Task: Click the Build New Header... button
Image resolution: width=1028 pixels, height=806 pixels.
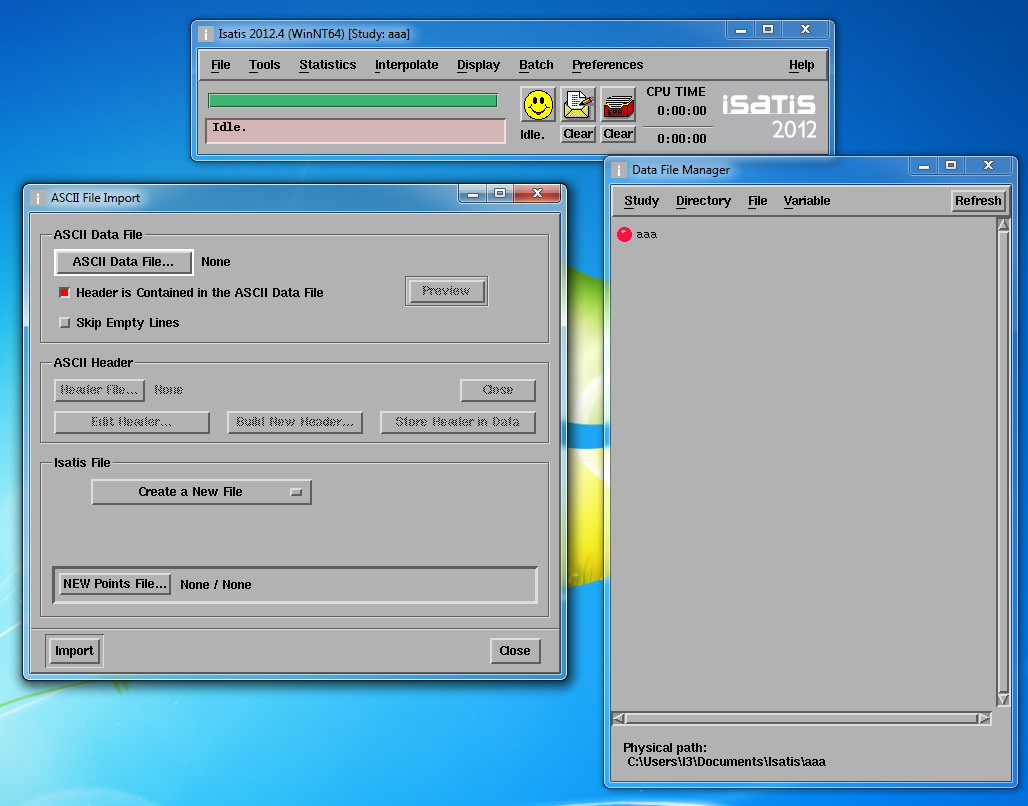Action: [x=294, y=422]
